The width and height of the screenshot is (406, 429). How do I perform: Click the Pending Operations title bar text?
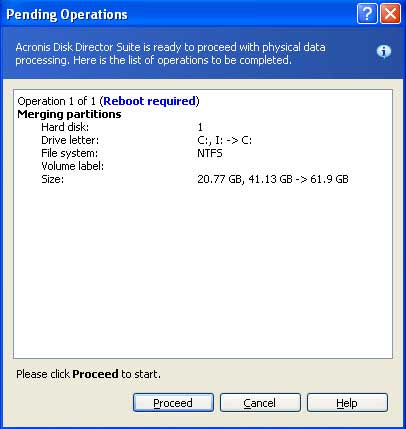point(67,15)
